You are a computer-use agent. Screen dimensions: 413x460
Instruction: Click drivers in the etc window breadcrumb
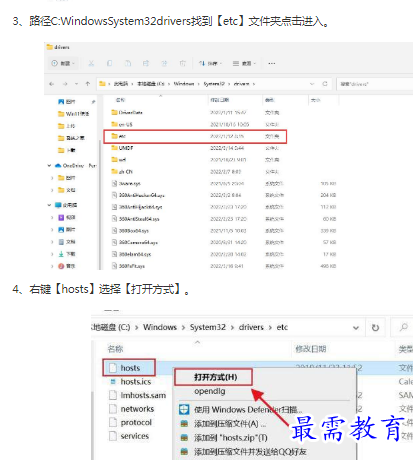tap(251, 327)
